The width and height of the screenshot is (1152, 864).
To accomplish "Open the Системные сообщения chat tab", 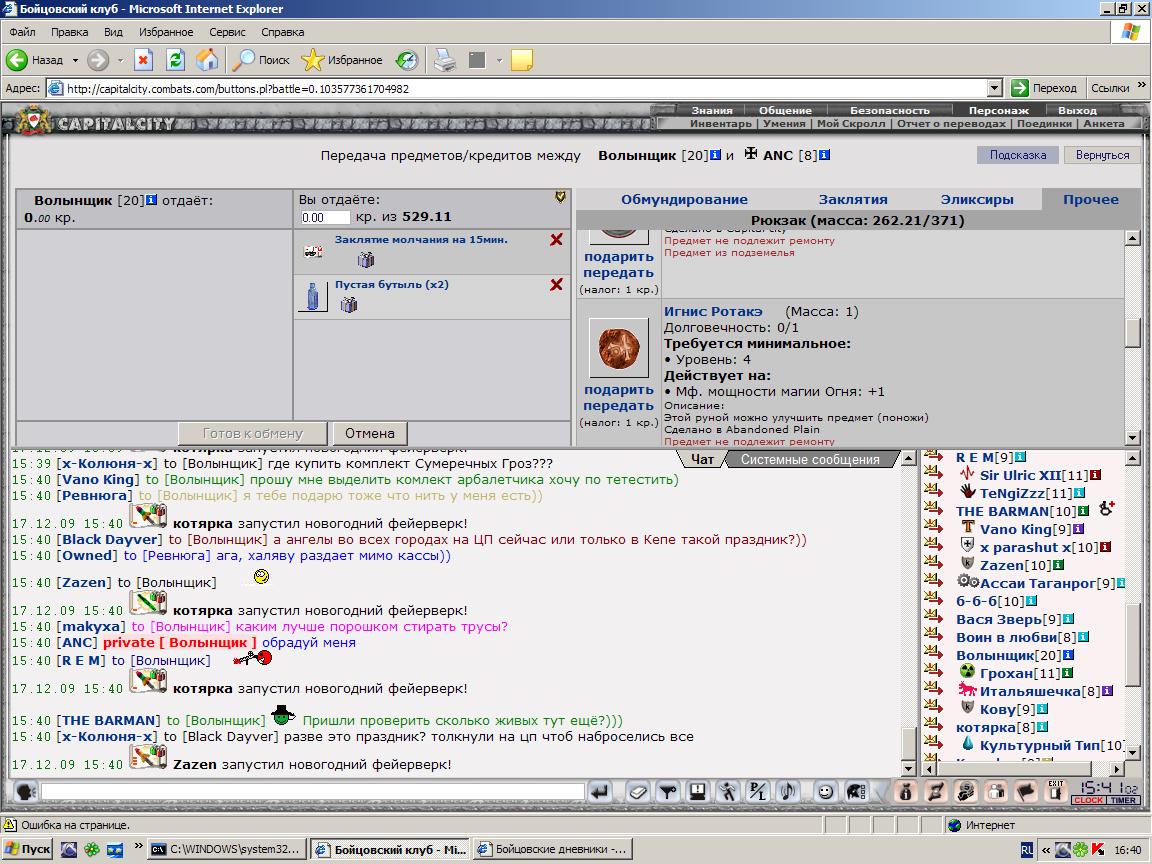I will point(810,459).
